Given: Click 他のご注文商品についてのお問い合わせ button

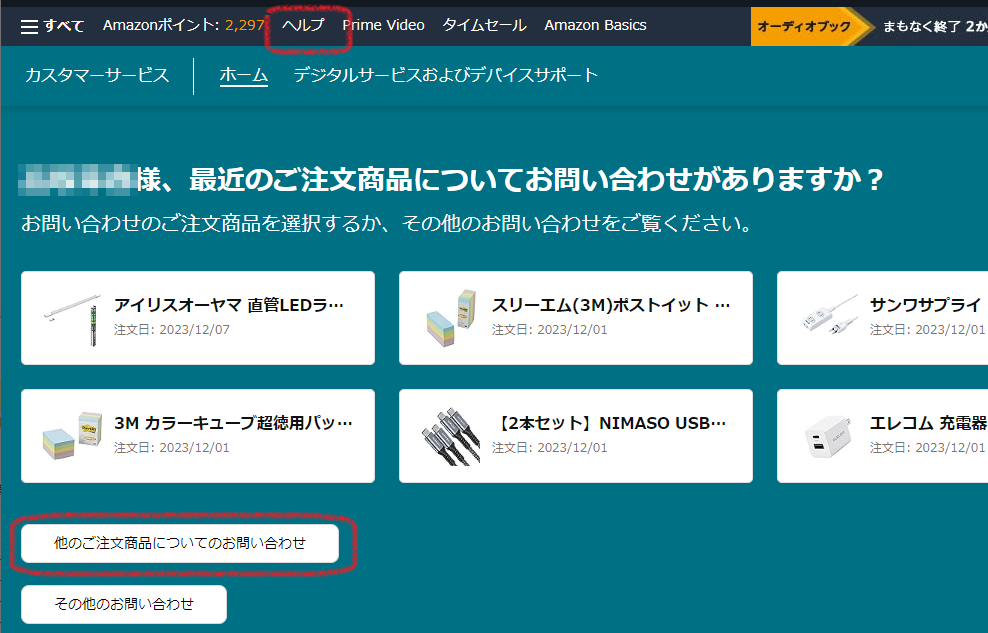Looking at the screenshot, I should click(x=180, y=543).
